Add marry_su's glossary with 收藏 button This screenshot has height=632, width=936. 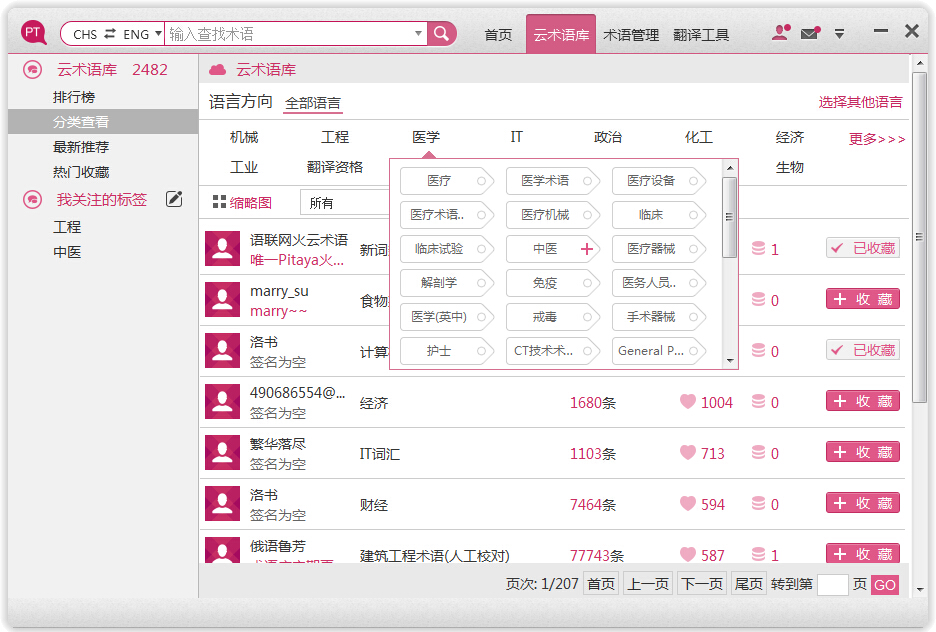[862, 299]
